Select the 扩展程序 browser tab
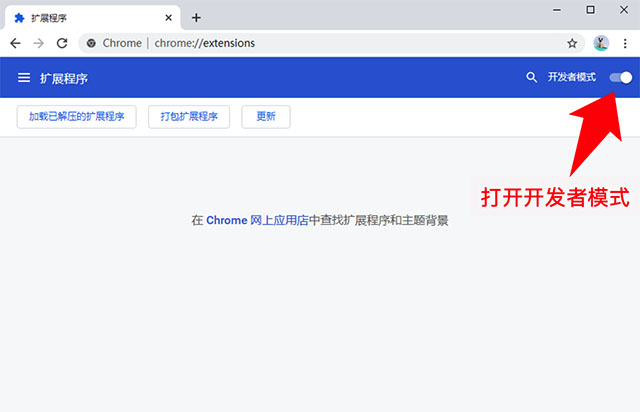 pyautogui.click(x=93, y=18)
